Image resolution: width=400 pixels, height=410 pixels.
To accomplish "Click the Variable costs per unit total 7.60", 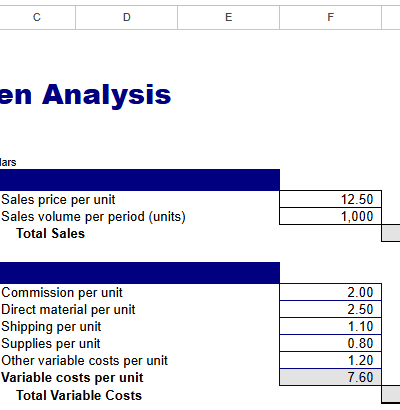I will (330, 377).
